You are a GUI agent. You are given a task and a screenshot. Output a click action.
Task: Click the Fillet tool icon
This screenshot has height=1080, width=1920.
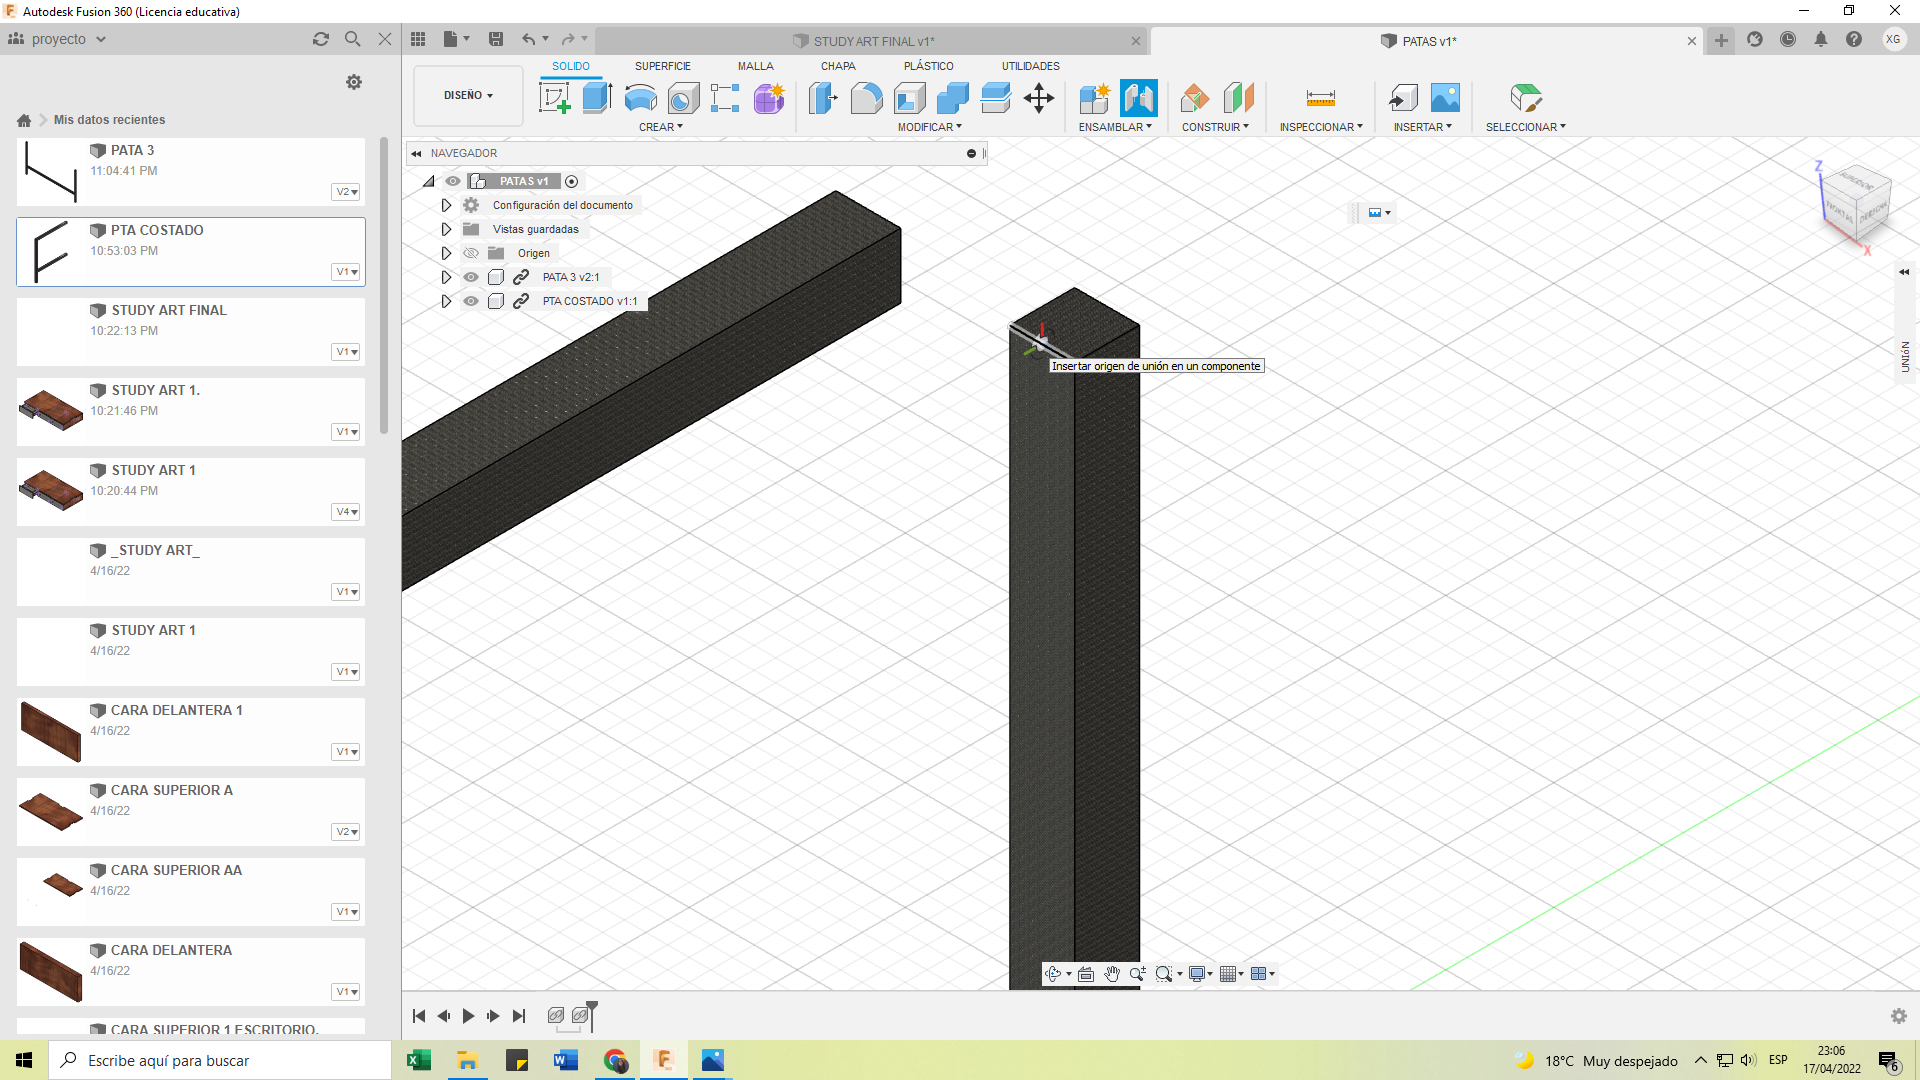tap(866, 98)
